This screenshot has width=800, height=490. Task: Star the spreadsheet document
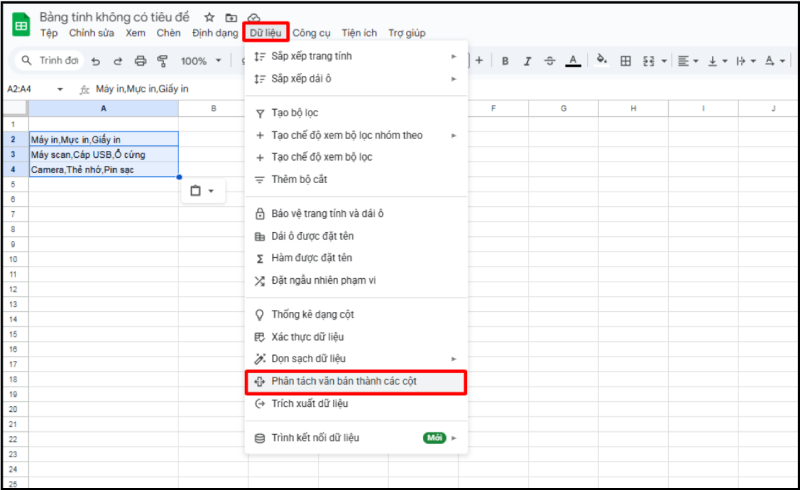click(x=209, y=18)
